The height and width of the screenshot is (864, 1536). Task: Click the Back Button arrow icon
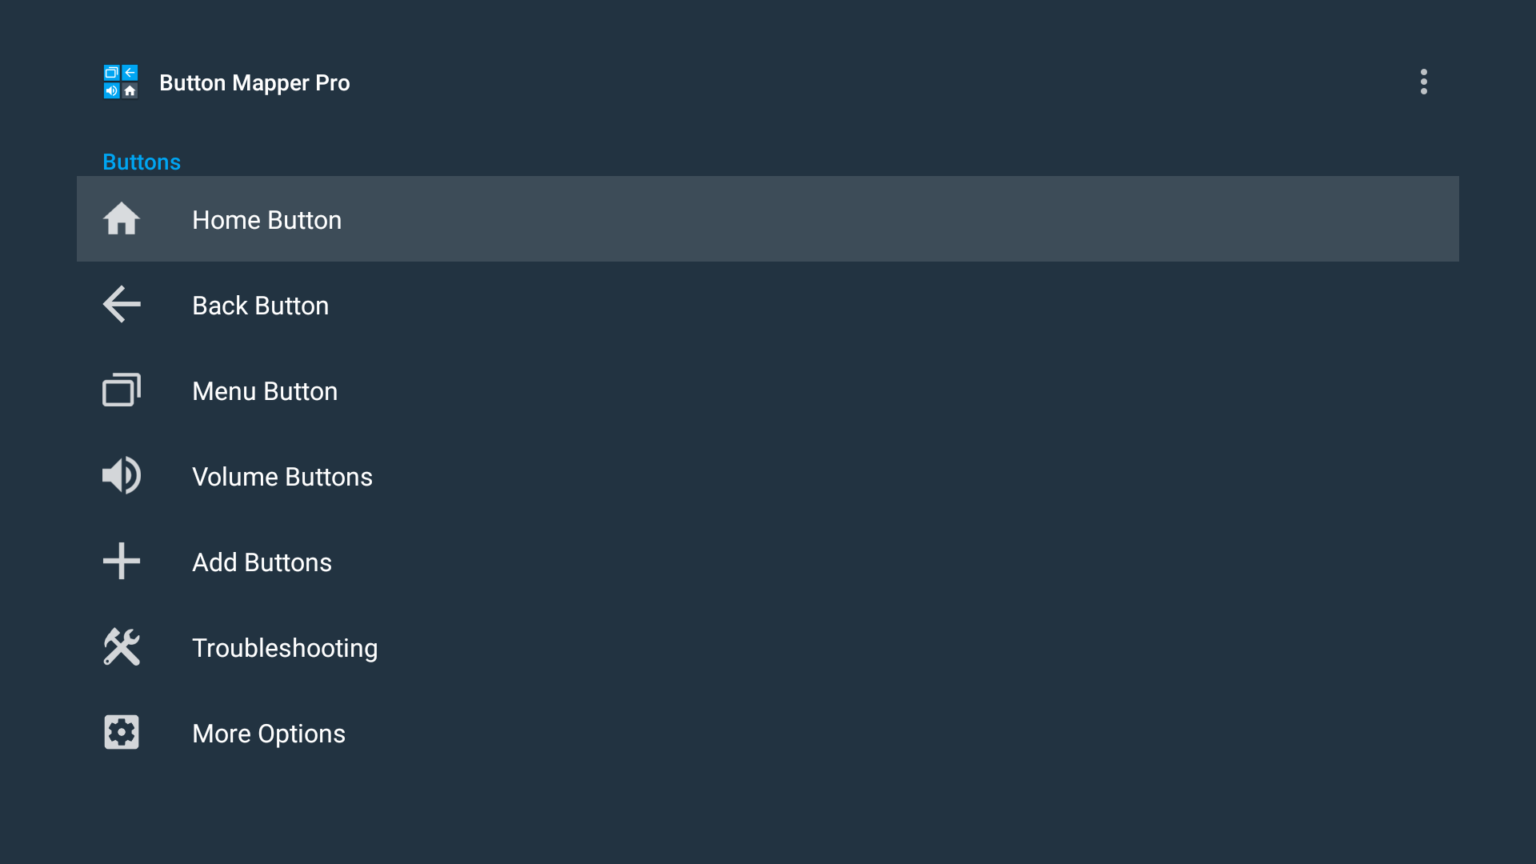[x=121, y=305]
